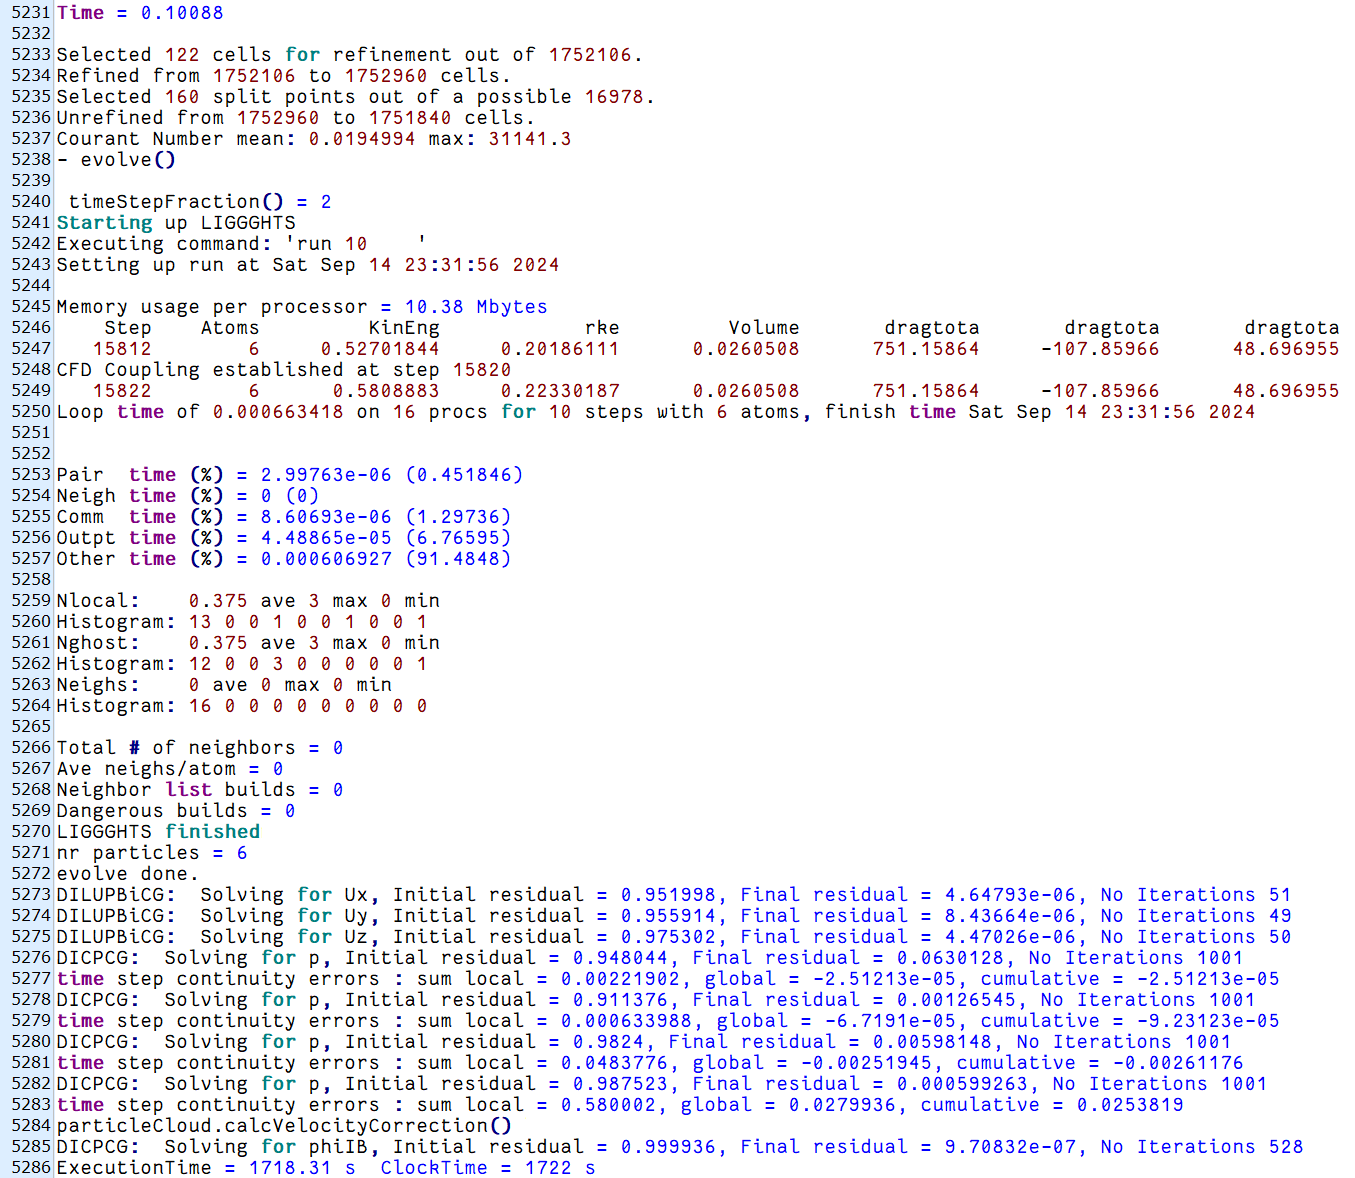Click 'Neighs: 0 ave 0 max' line
Image resolution: width=1355 pixels, height=1178 pixels.
pyautogui.click(x=224, y=685)
